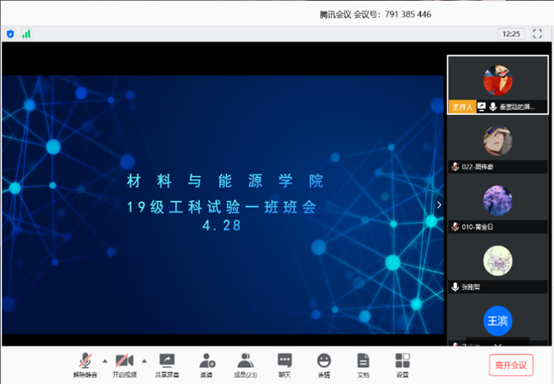This screenshot has height=384, width=554.
Task: Click the blue security shield icon
Action: coord(10,34)
